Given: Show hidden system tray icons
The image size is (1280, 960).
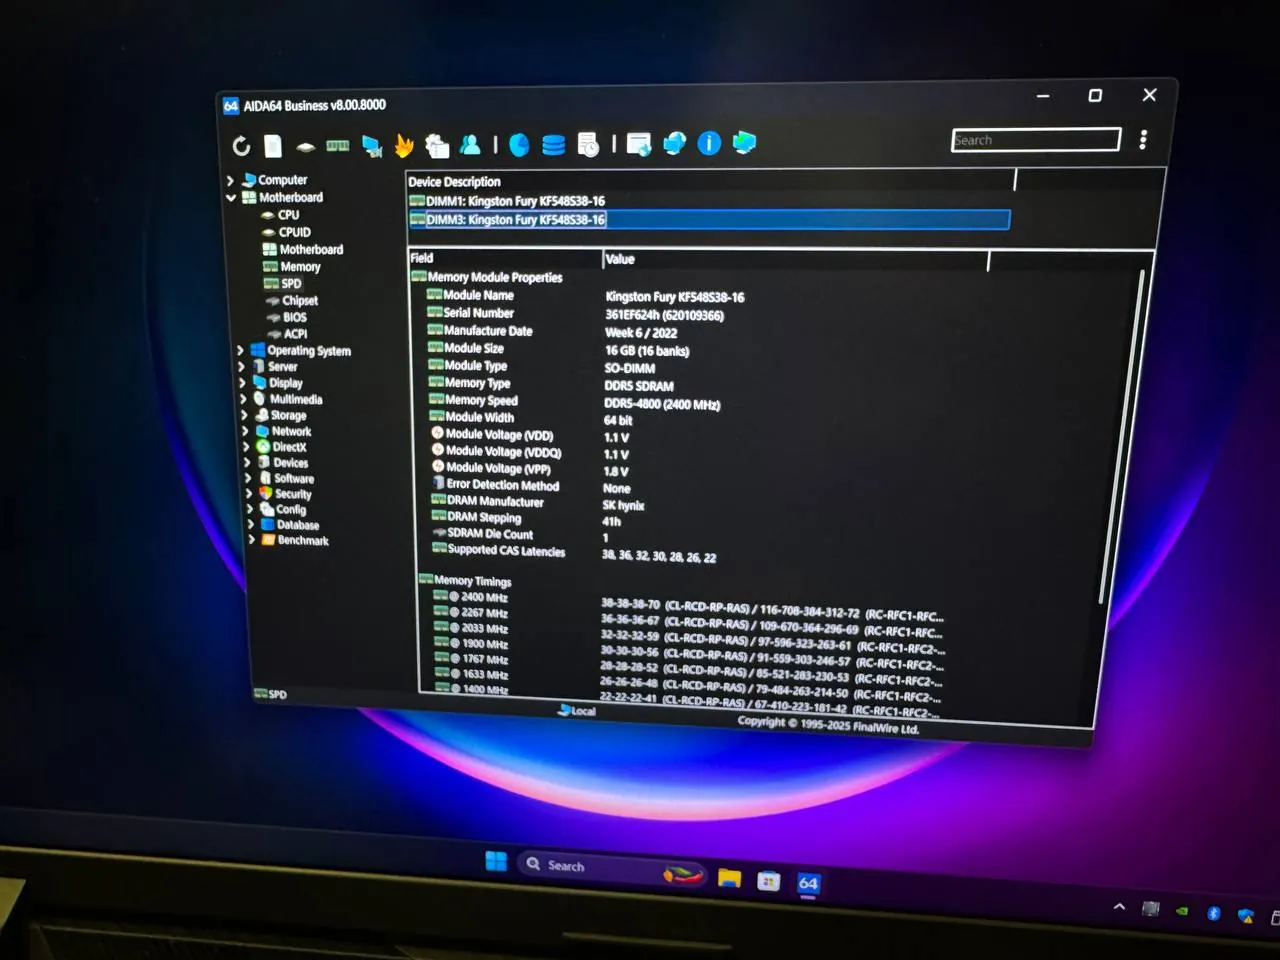Looking at the screenshot, I should point(1119,907).
